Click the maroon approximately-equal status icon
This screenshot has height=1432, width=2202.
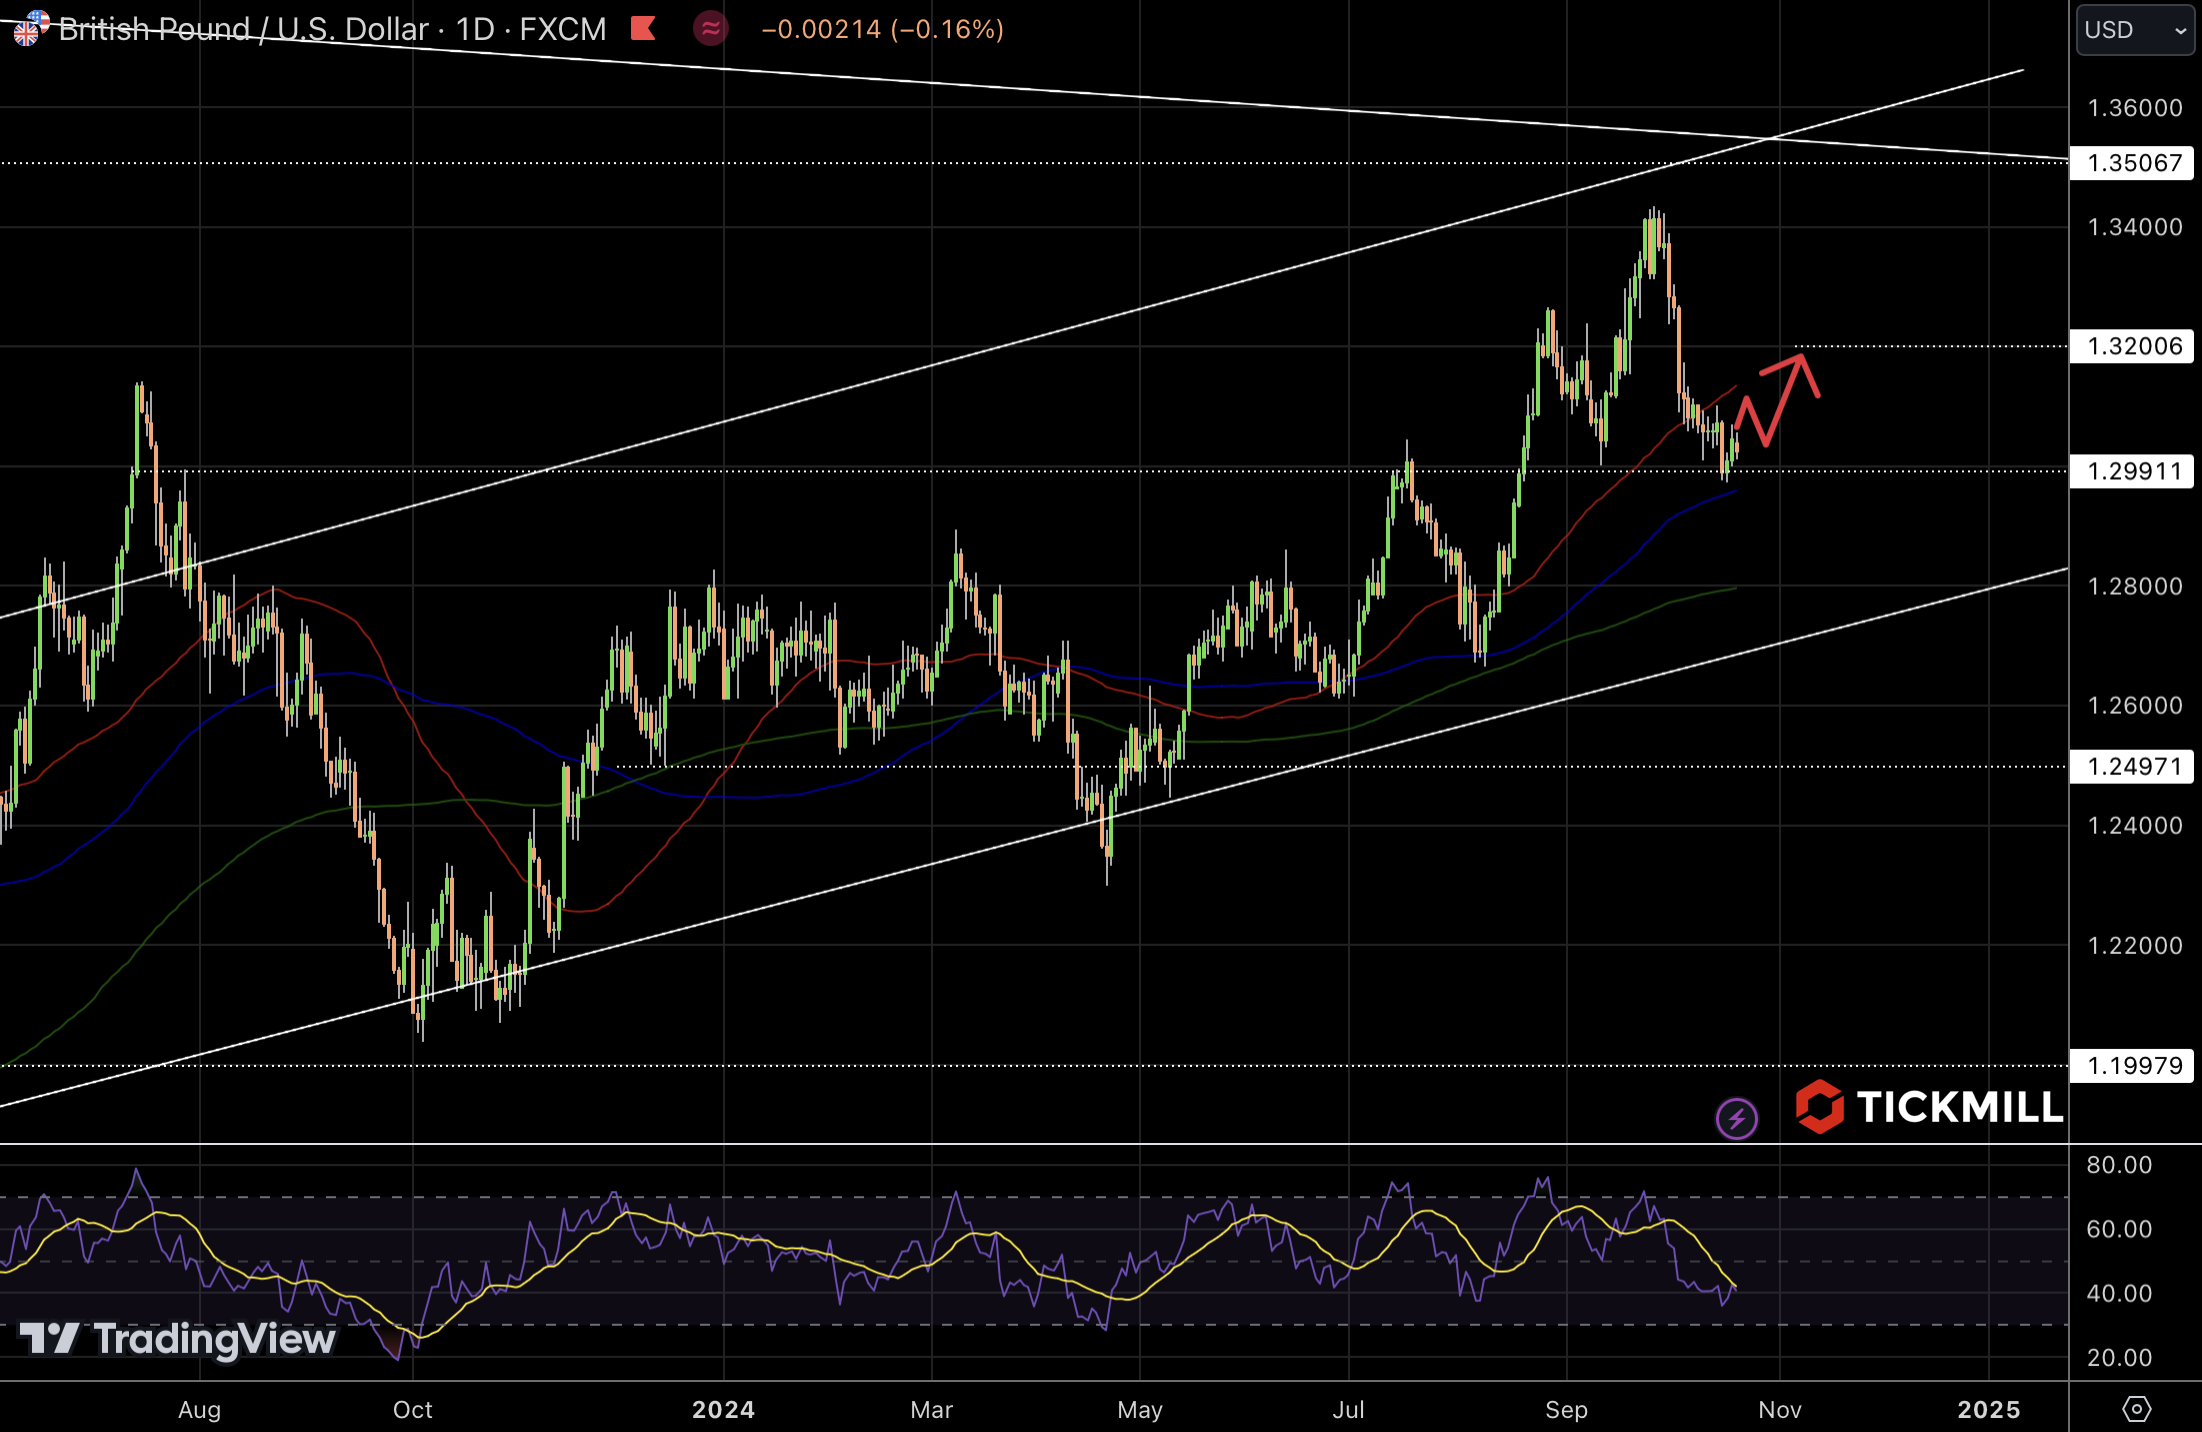point(710,28)
